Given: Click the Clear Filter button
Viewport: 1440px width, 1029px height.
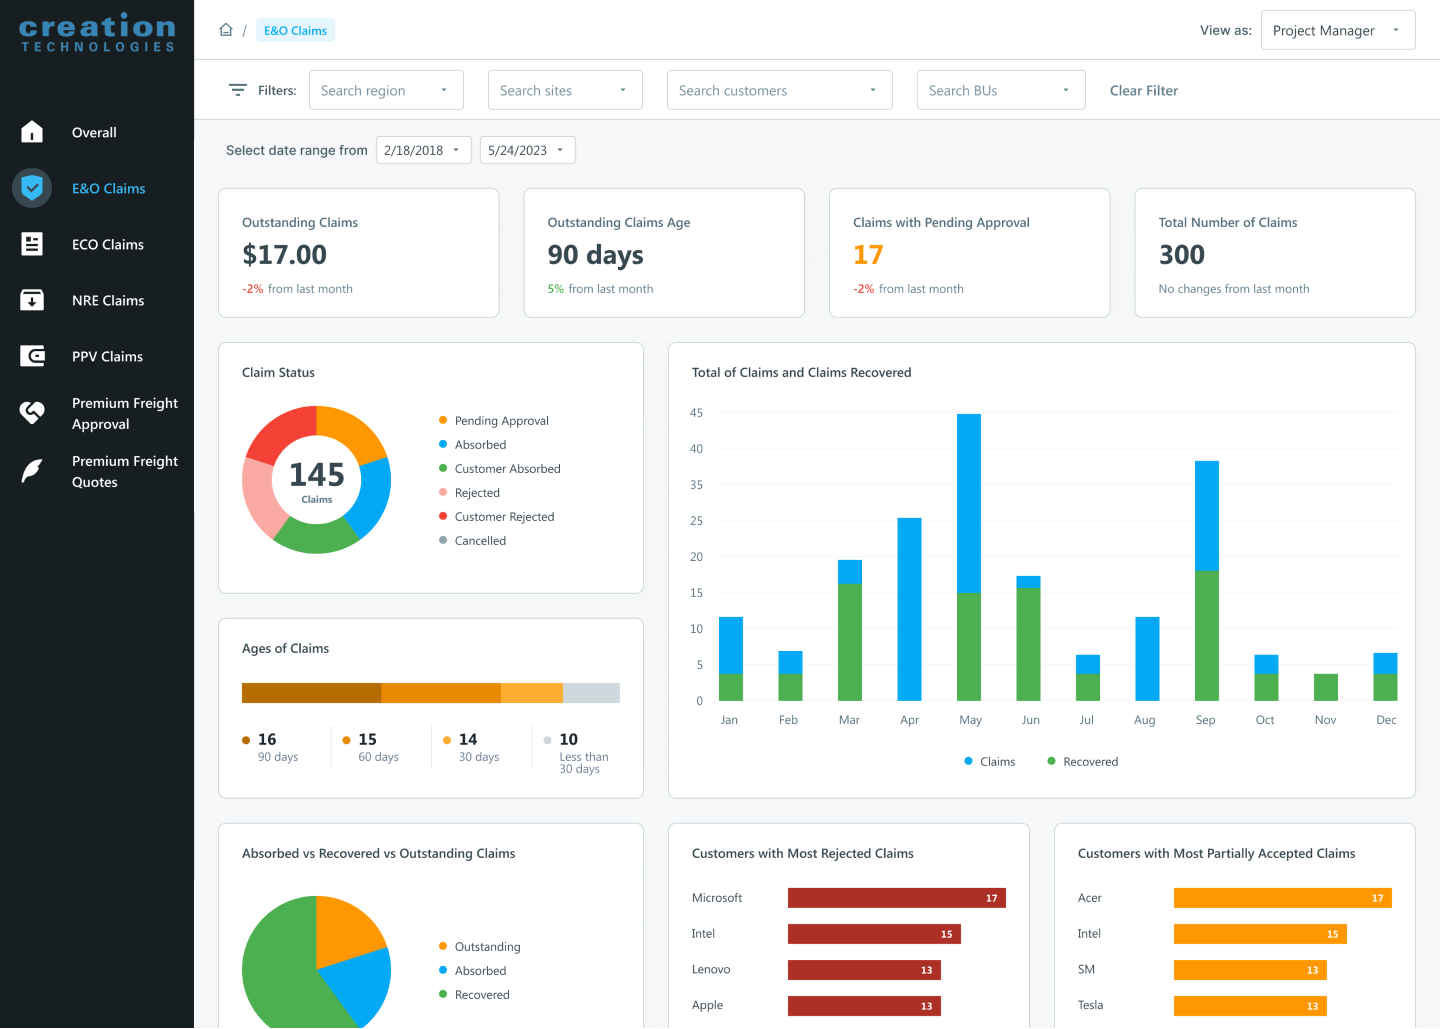Looking at the screenshot, I should click(x=1143, y=91).
